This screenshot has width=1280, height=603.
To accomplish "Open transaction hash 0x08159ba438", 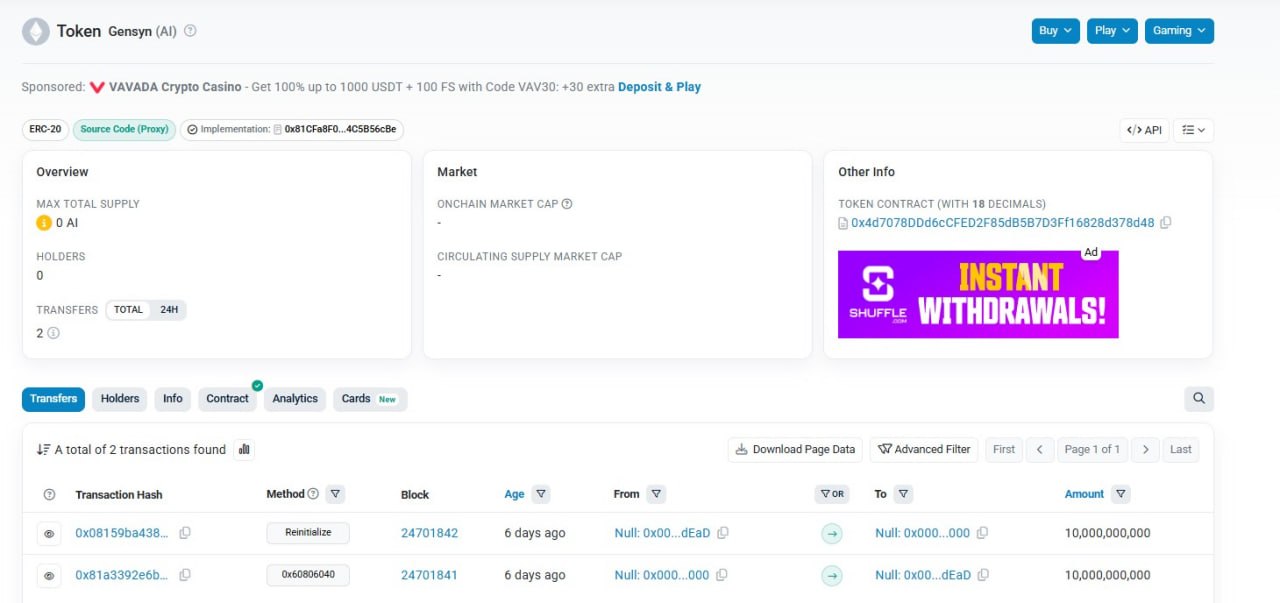I will (122, 533).
